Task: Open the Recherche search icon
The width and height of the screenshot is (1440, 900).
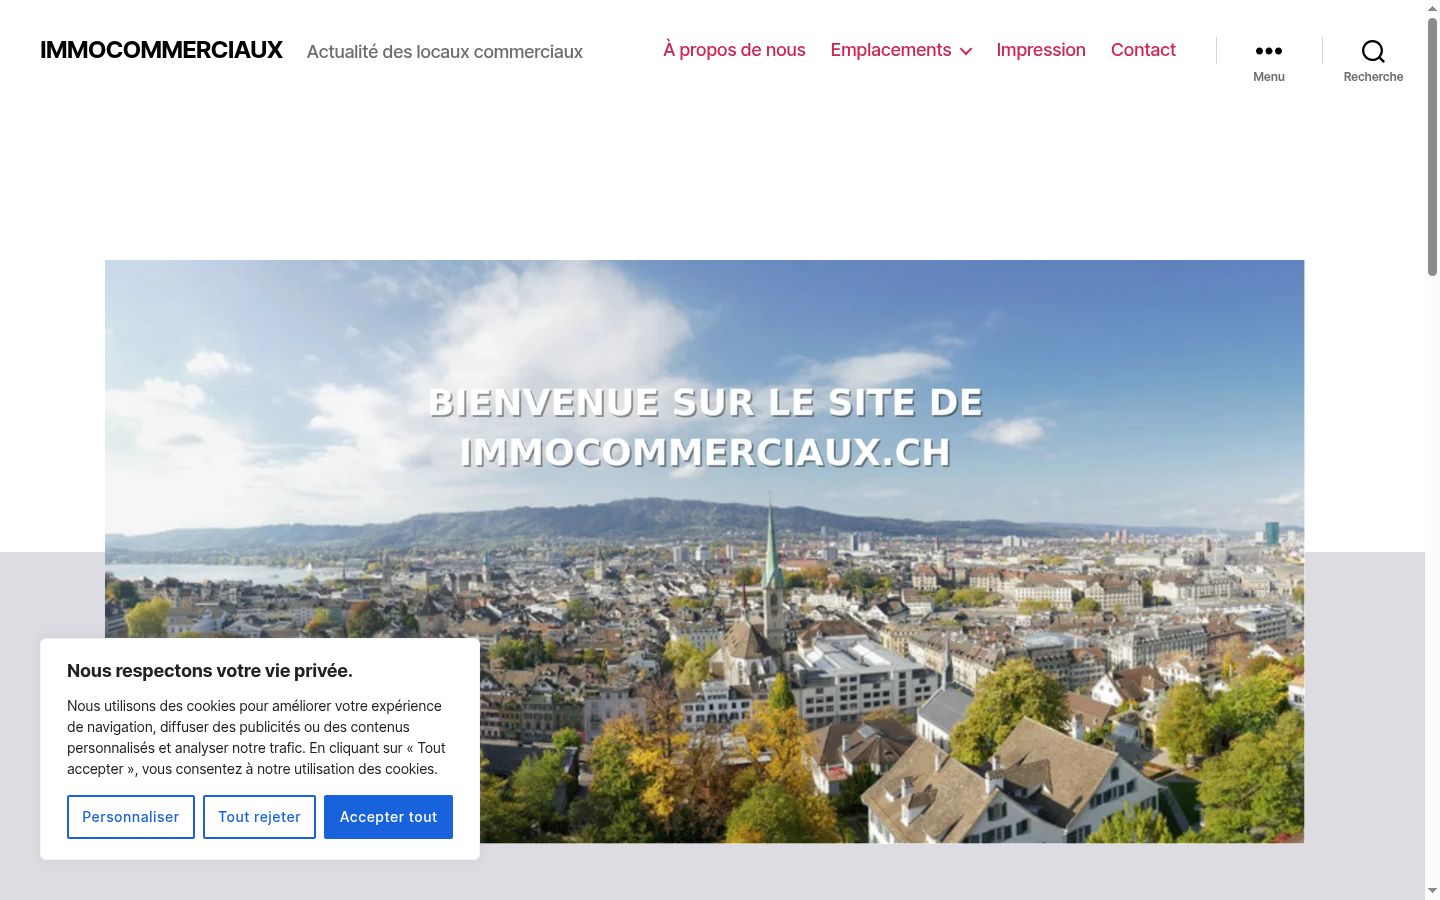Action: (x=1373, y=51)
